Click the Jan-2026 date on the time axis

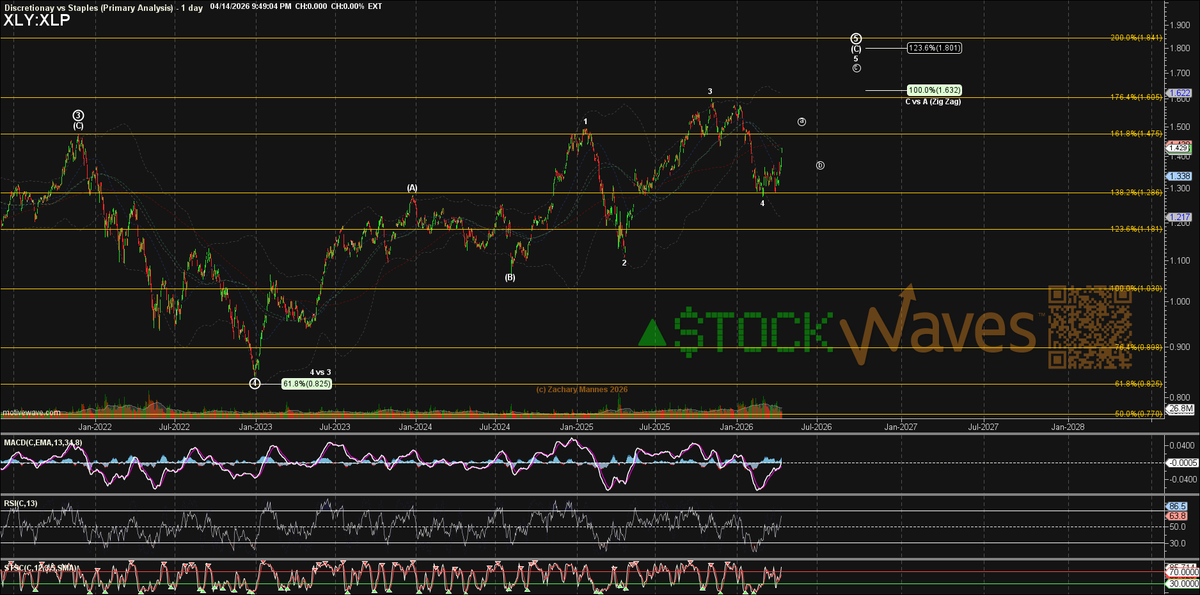pyautogui.click(x=738, y=425)
